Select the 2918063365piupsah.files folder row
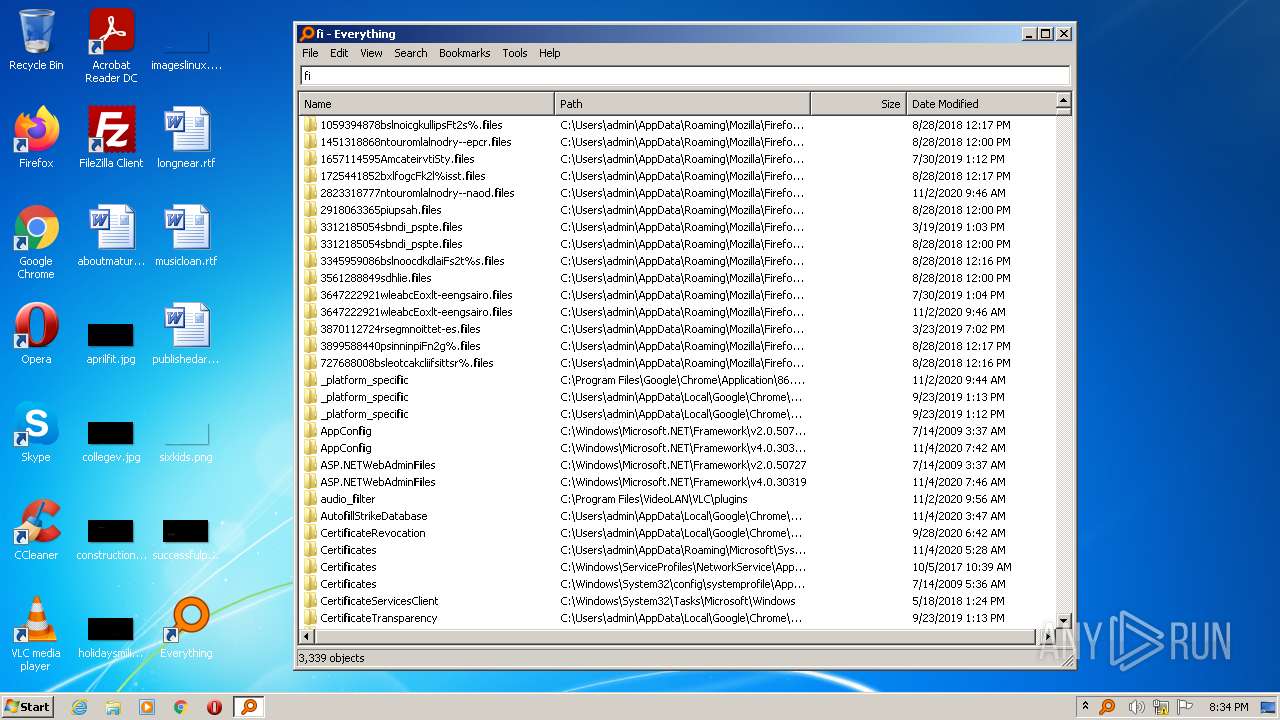This screenshot has height=720, width=1280. pos(677,210)
